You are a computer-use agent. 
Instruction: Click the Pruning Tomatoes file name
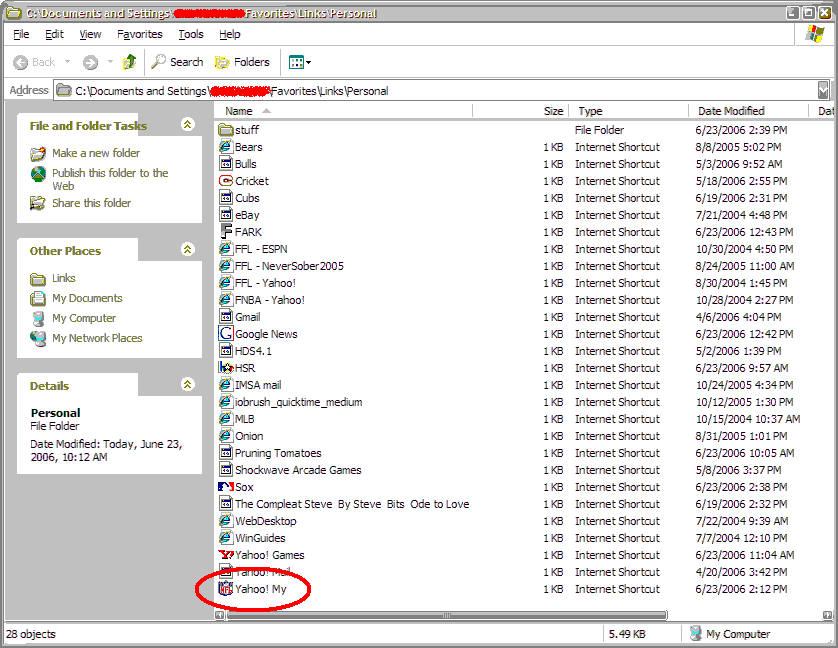(278, 453)
